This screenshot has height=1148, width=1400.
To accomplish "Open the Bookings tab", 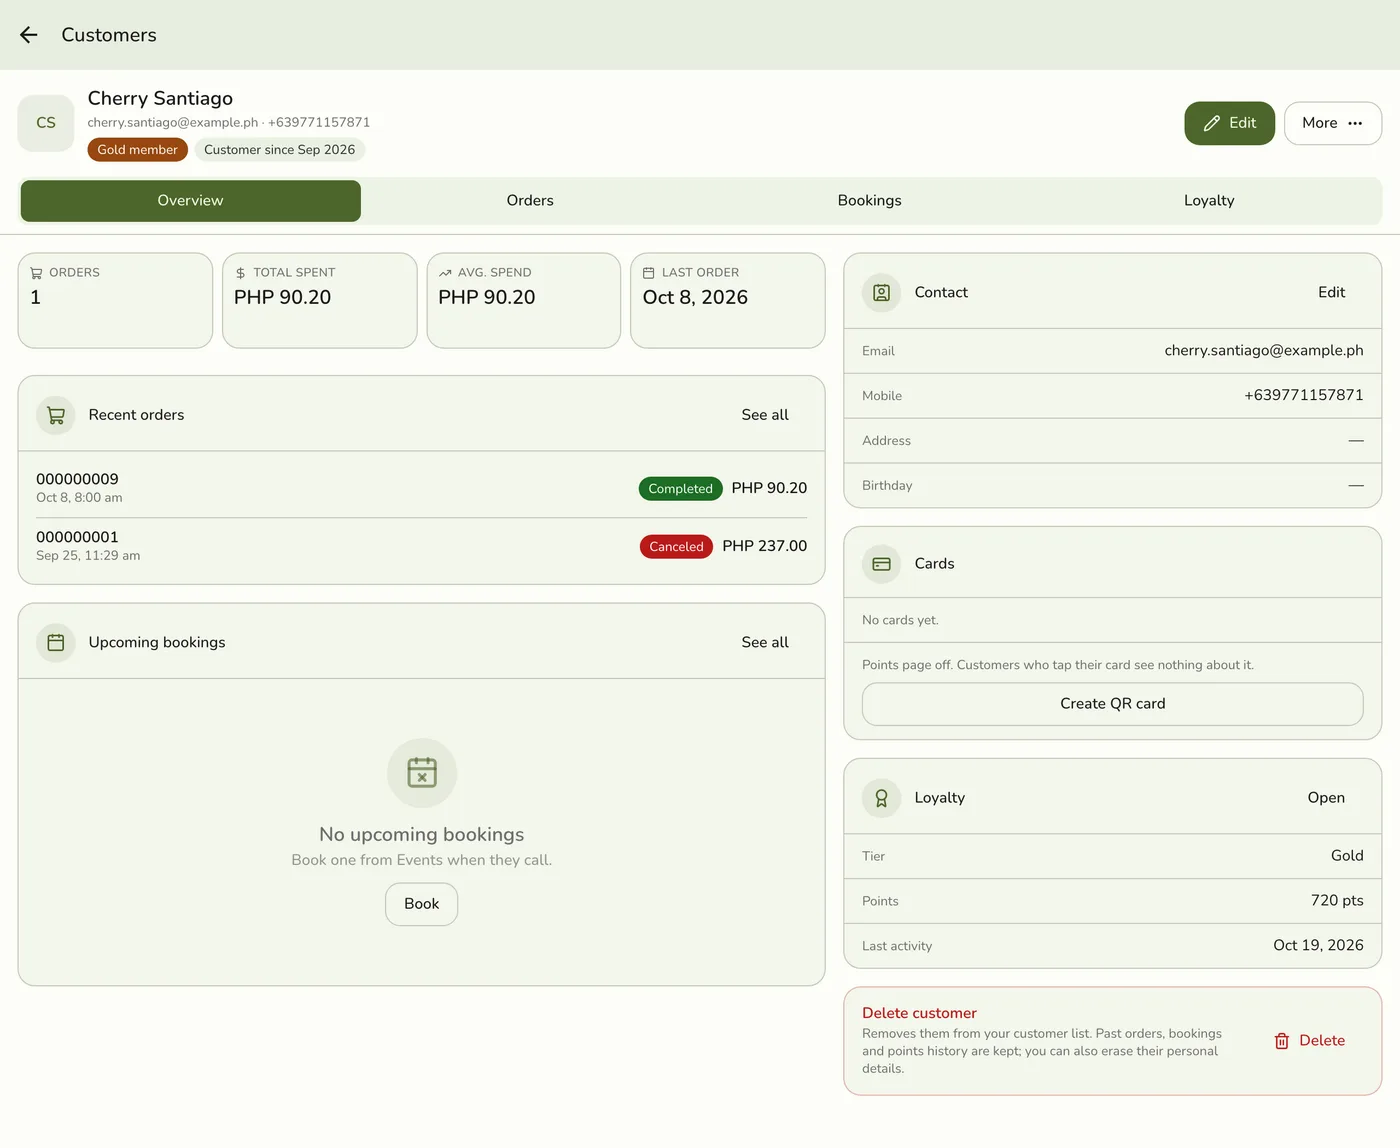I will click(x=870, y=201).
